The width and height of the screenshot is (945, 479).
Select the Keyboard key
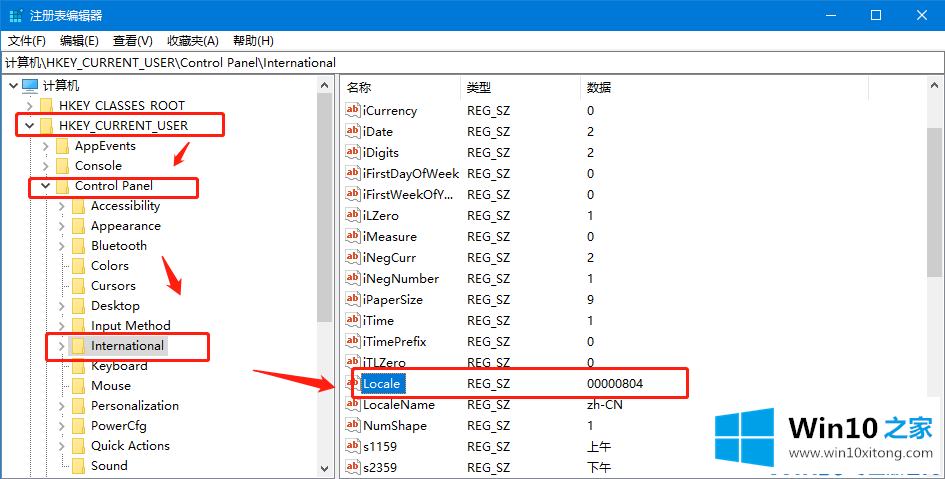point(119,366)
